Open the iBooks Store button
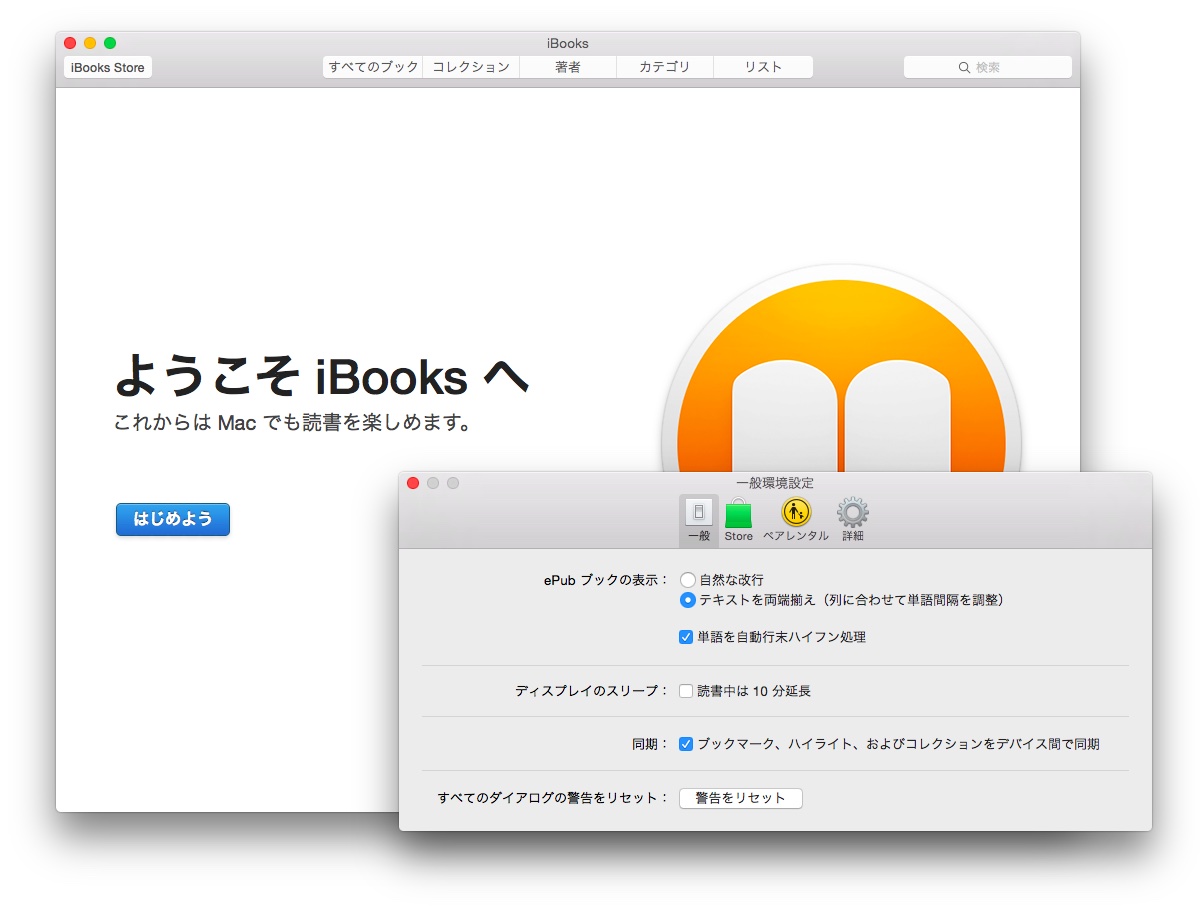 [x=108, y=68]
